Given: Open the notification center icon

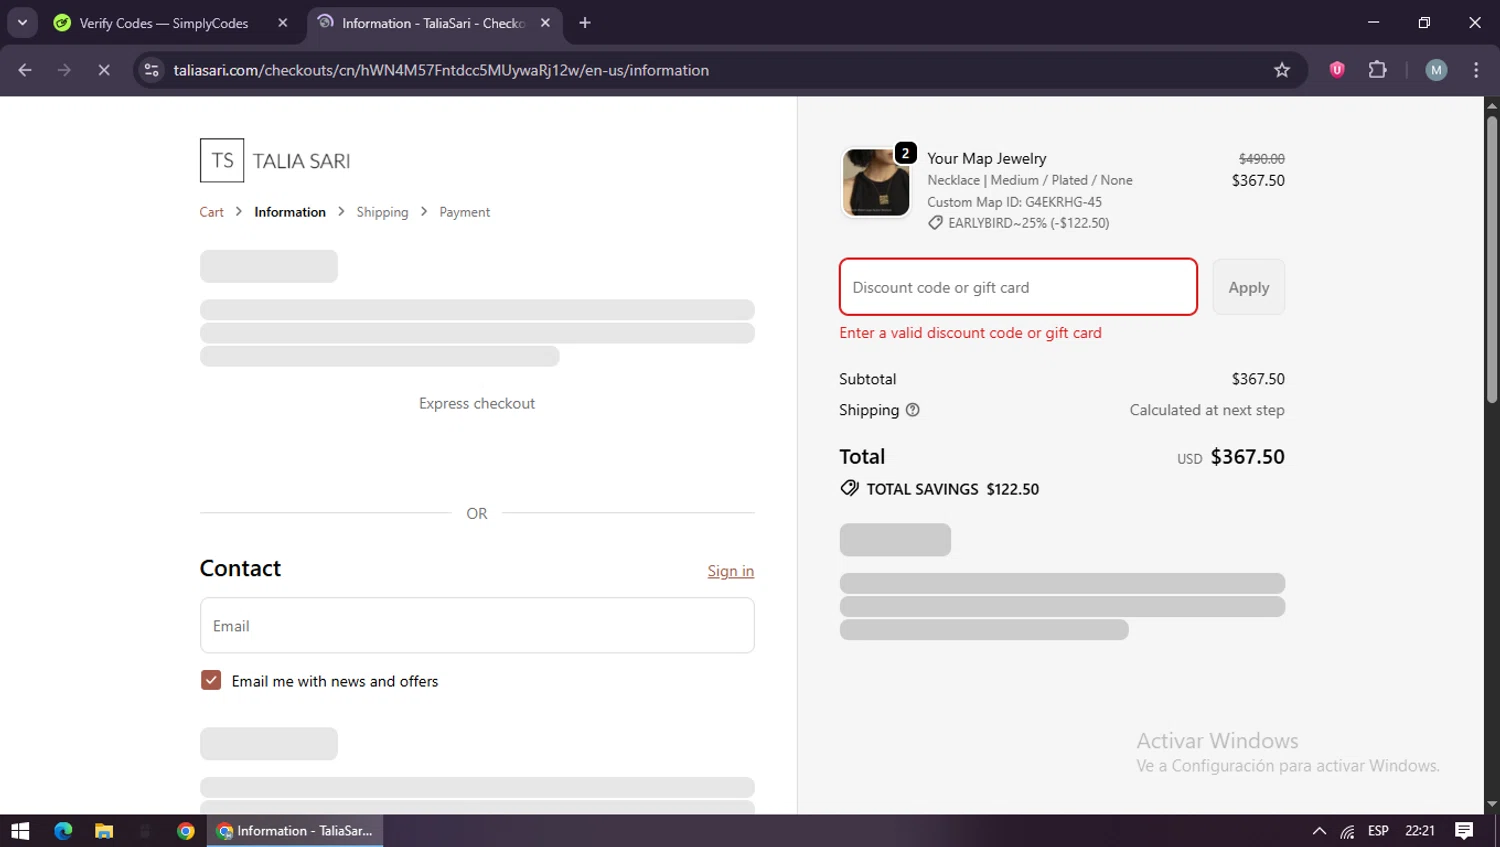Looking at the screenshot, I should [1464, 831].
